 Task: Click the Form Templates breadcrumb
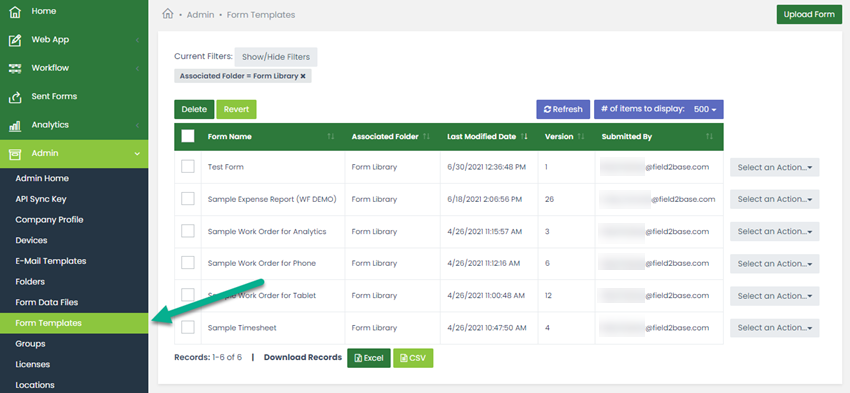click(x=261, y=15)
